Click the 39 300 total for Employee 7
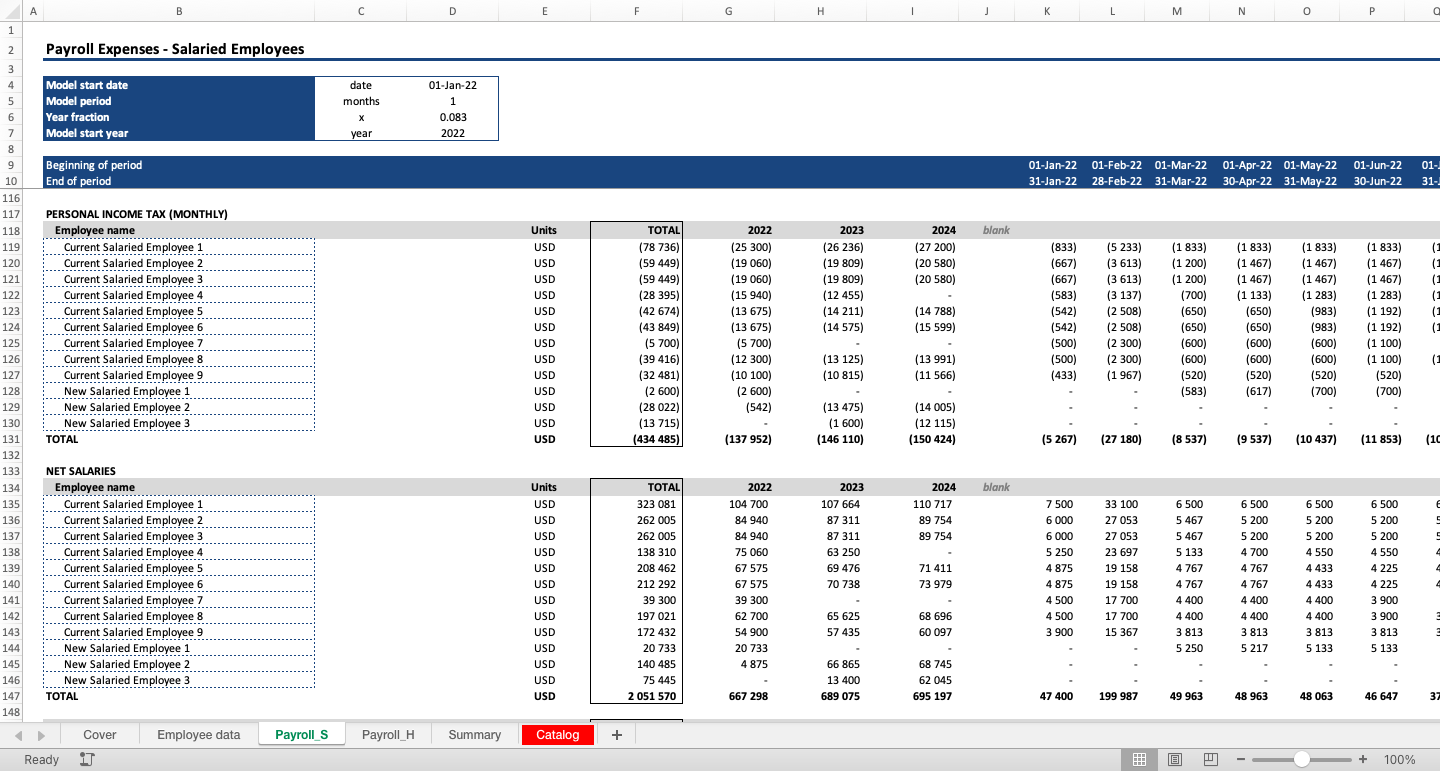1440x771 pixels. point(637,600)
